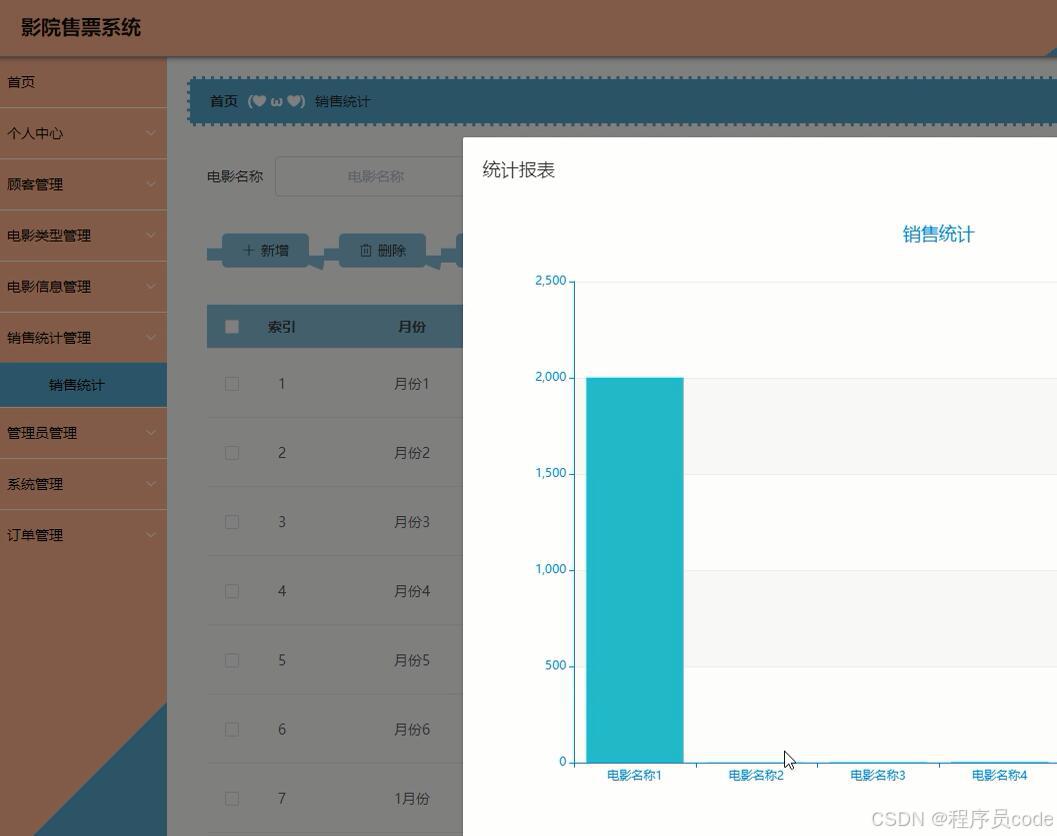Click the index 7 table cell
The height and width of the screenshot is (836, 1057).
pyautogui.click(x=282, y=799)
